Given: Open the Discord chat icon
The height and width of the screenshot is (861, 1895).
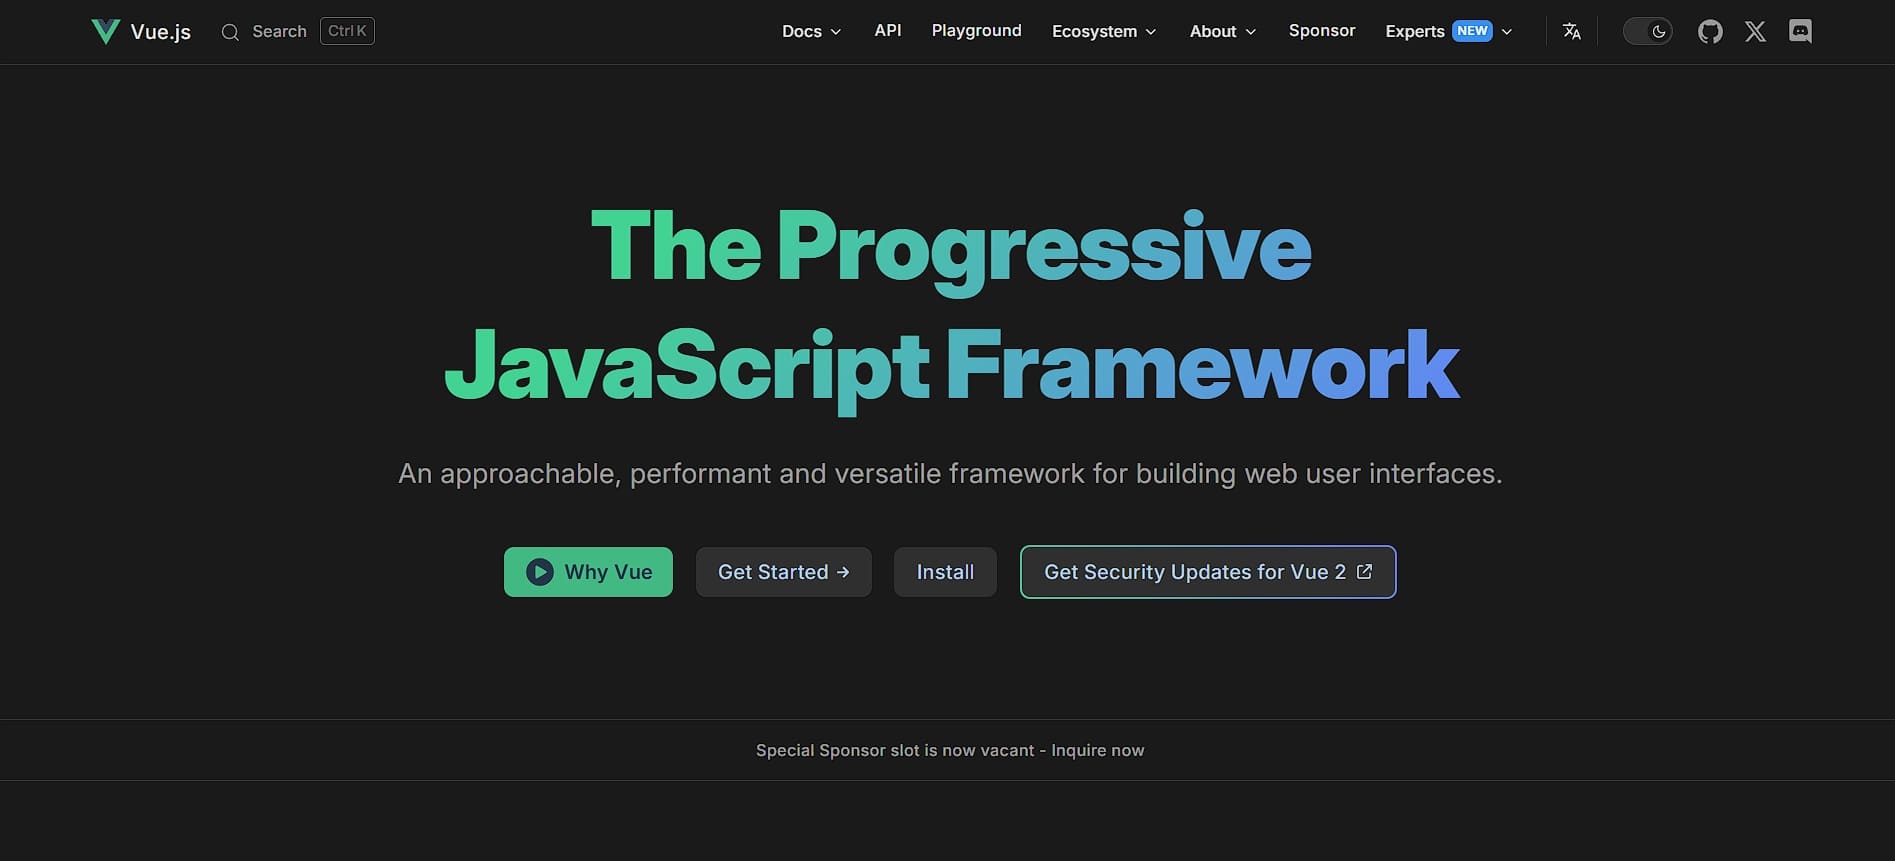Looking at the screenshot, I should [1800, 32].
